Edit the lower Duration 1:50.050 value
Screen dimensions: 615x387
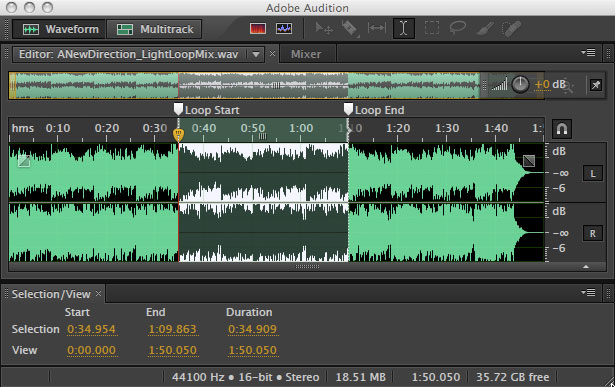coord(253,350)
